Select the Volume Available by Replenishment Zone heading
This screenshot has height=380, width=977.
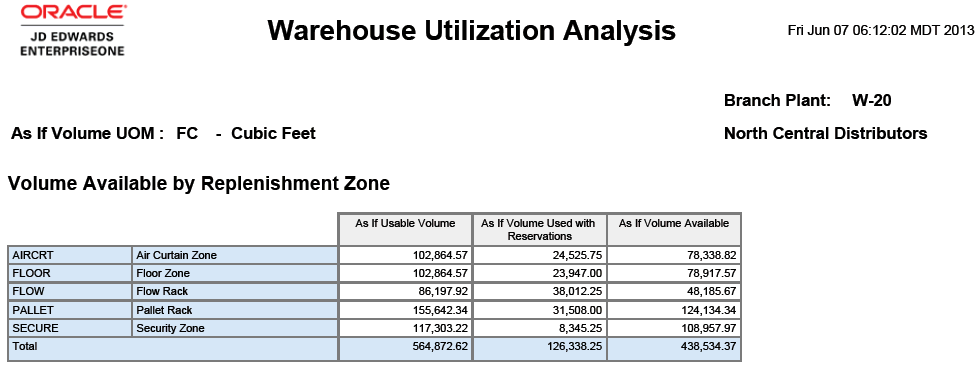[199, 184]
